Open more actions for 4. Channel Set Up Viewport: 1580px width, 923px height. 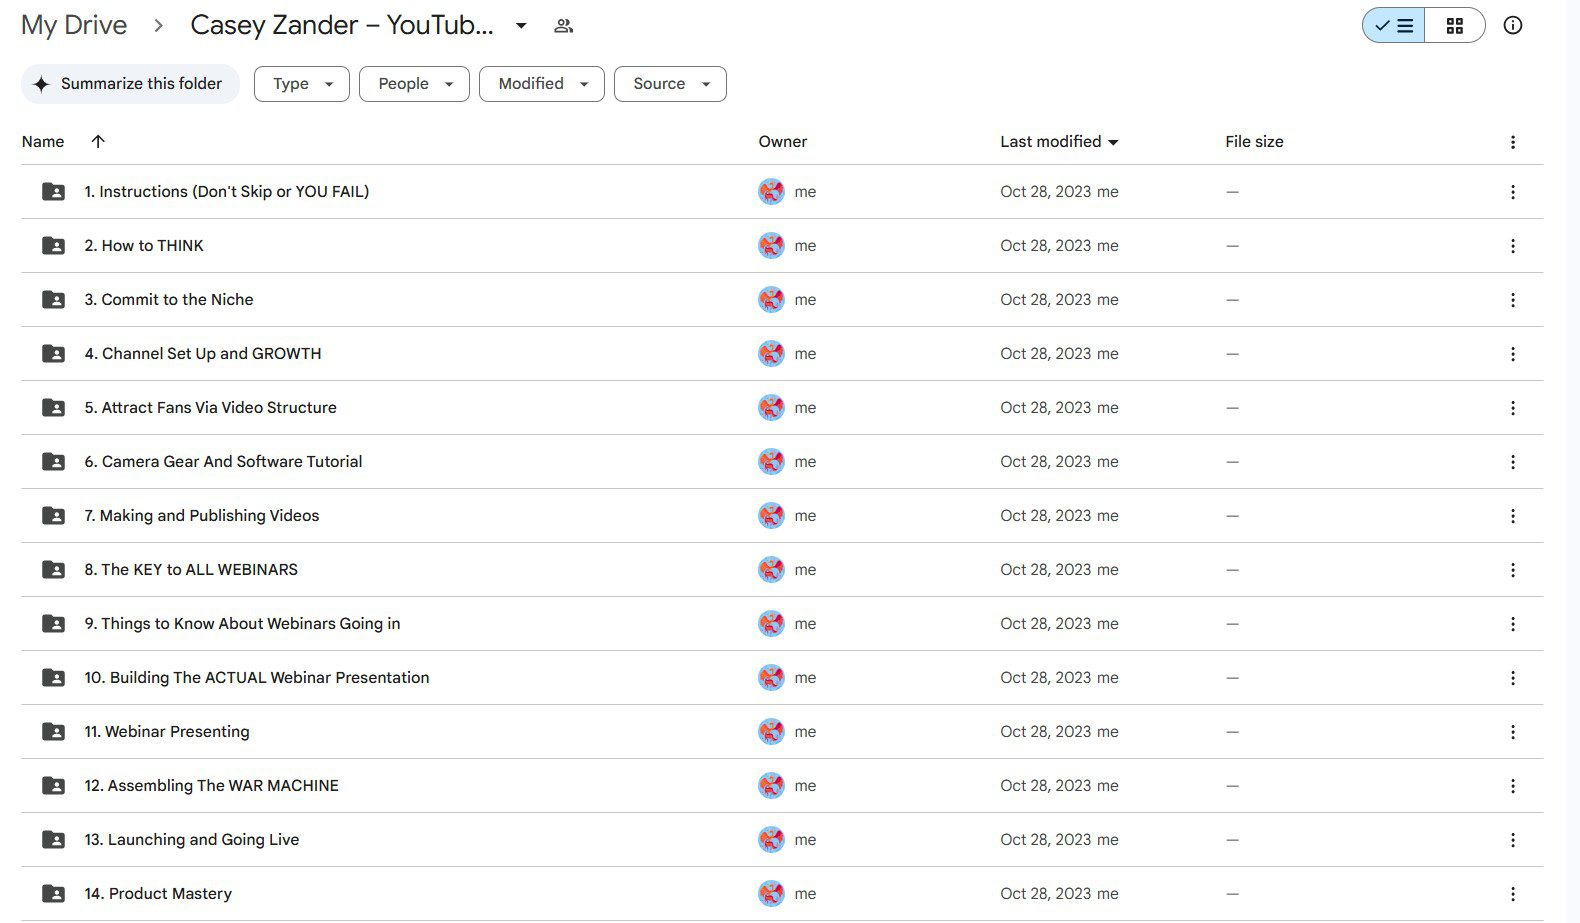1513,354
